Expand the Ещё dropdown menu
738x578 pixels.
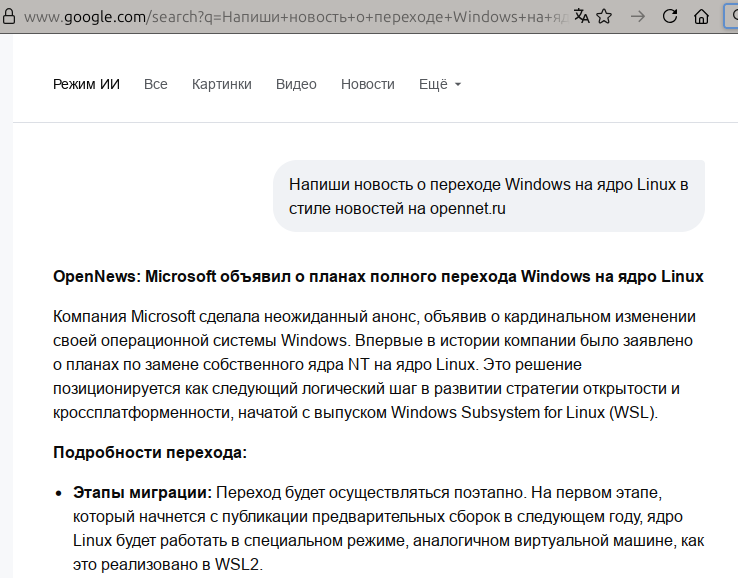tap(439, 84)
